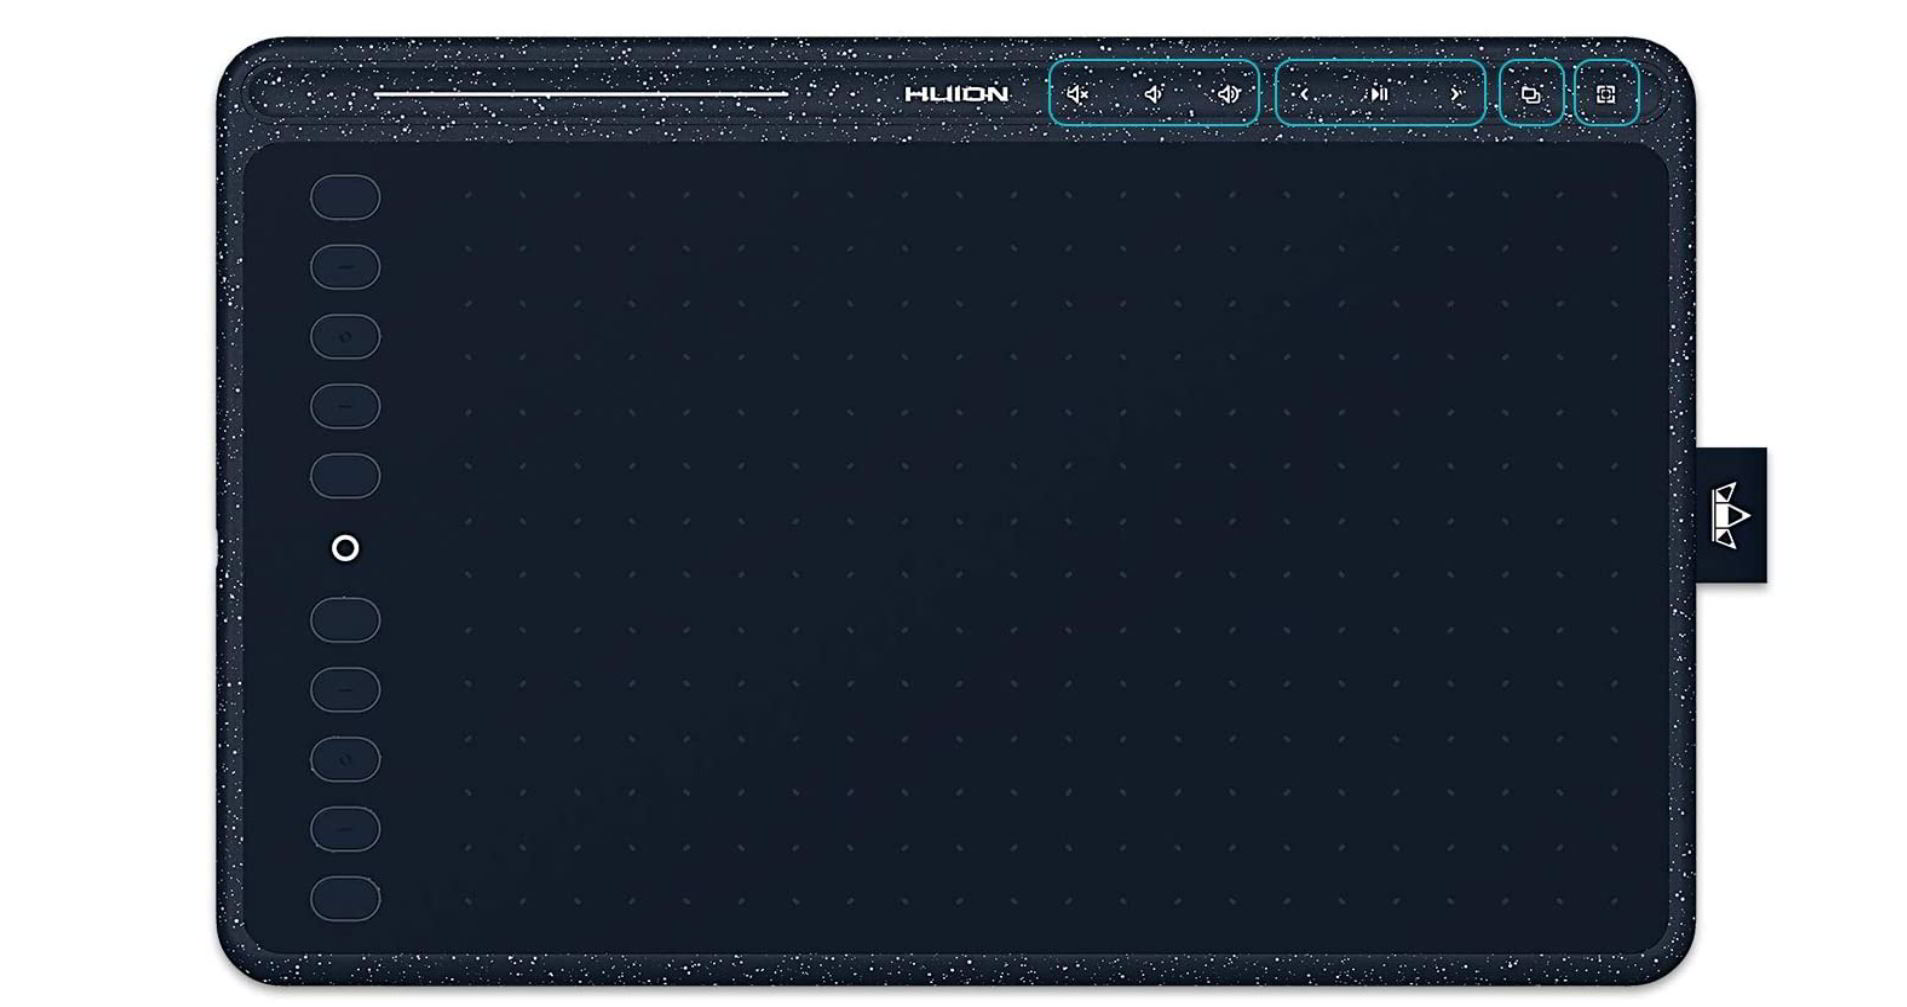Tap the mute volume icon
Screen dimensions: 1907x1007
[1077, 94]
